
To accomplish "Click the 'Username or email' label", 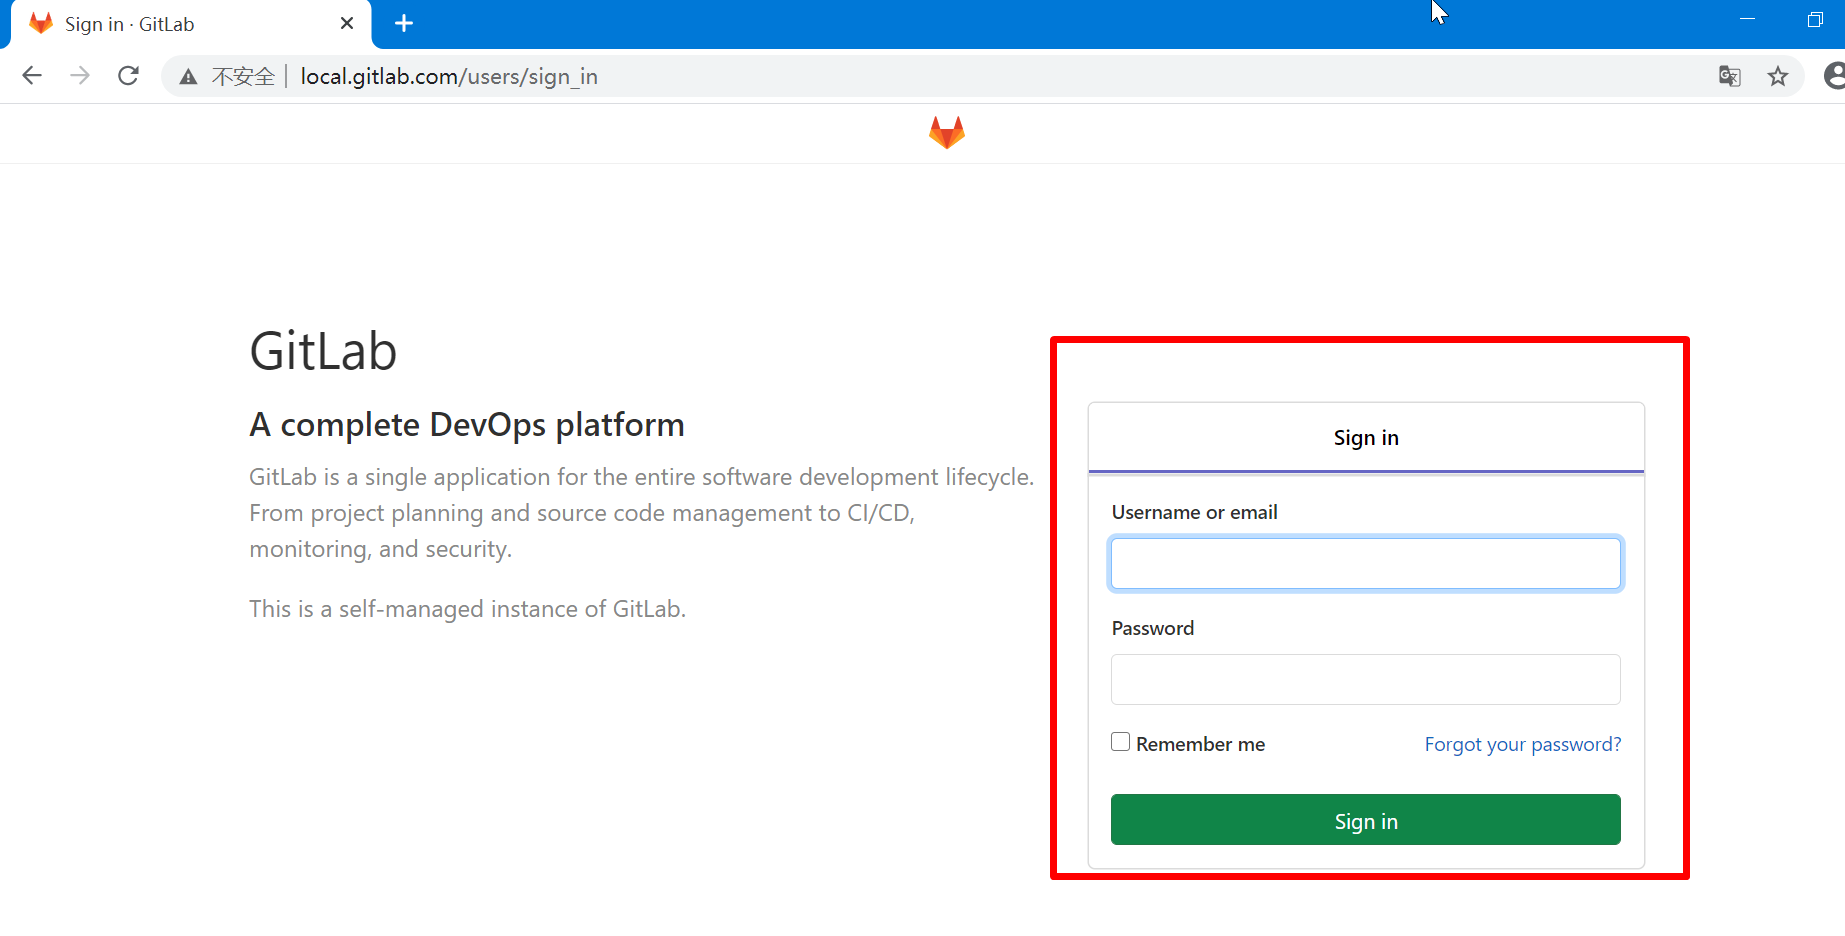I will 1195,512.
